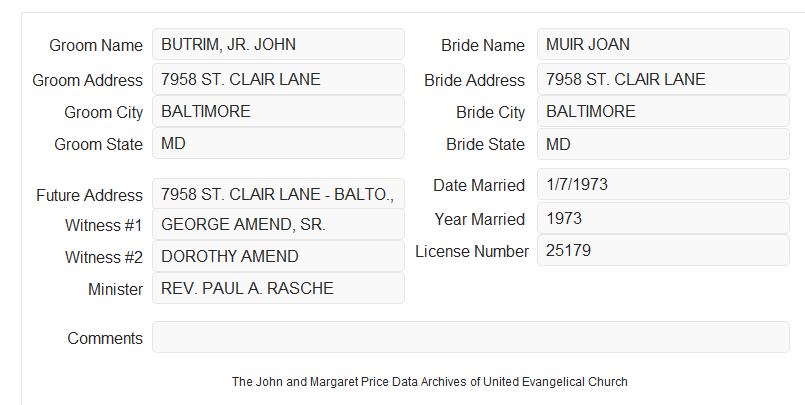Select the Date Married field
The height and width of the screenshot is (405, 805).
pyautogui.click(x=663, y=184)
